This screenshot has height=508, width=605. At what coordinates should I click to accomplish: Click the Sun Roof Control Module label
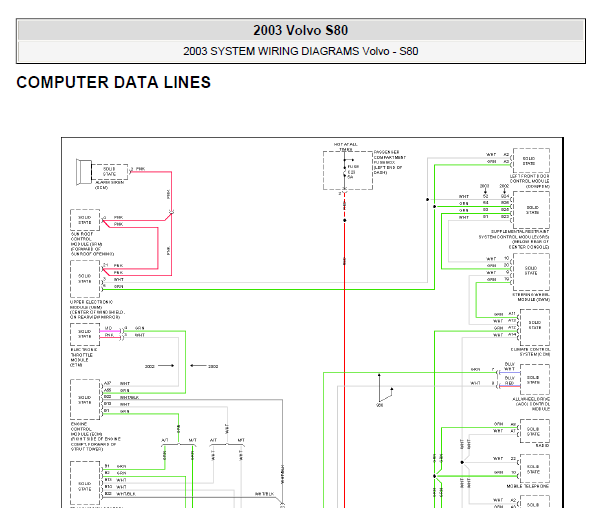point(92,244)
